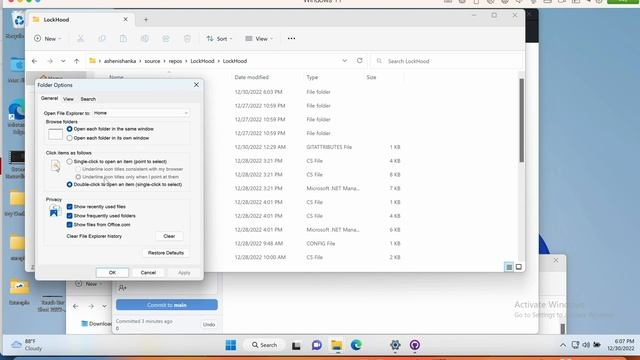The width and height of the screenshot is (640, 360).
Task: Toggle Show recently used files checkbox
Action: click(69, 207)
